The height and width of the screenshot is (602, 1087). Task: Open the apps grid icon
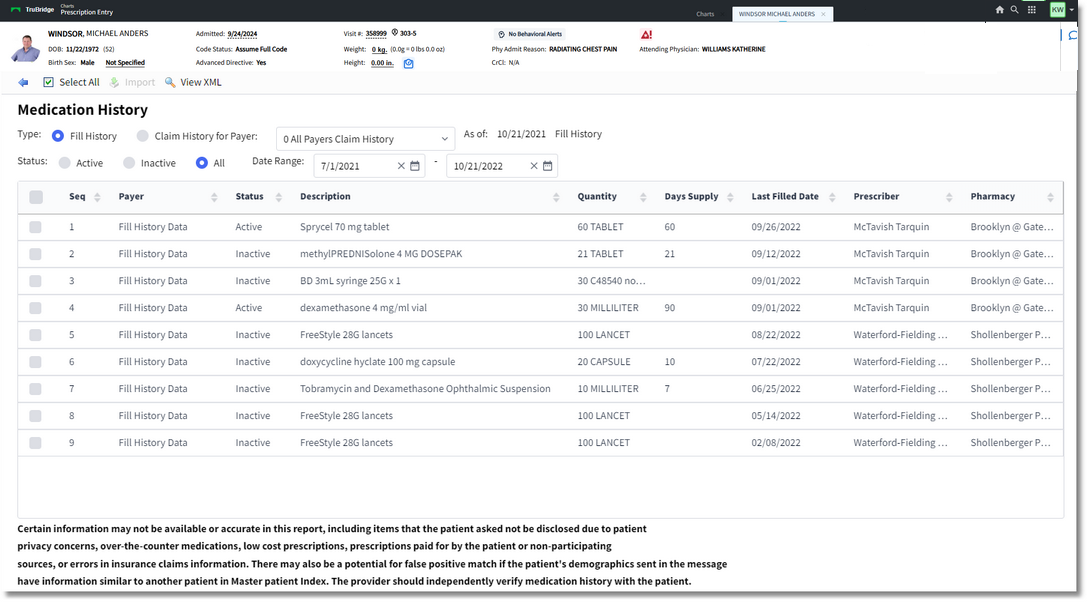[x=1032, y=10]
